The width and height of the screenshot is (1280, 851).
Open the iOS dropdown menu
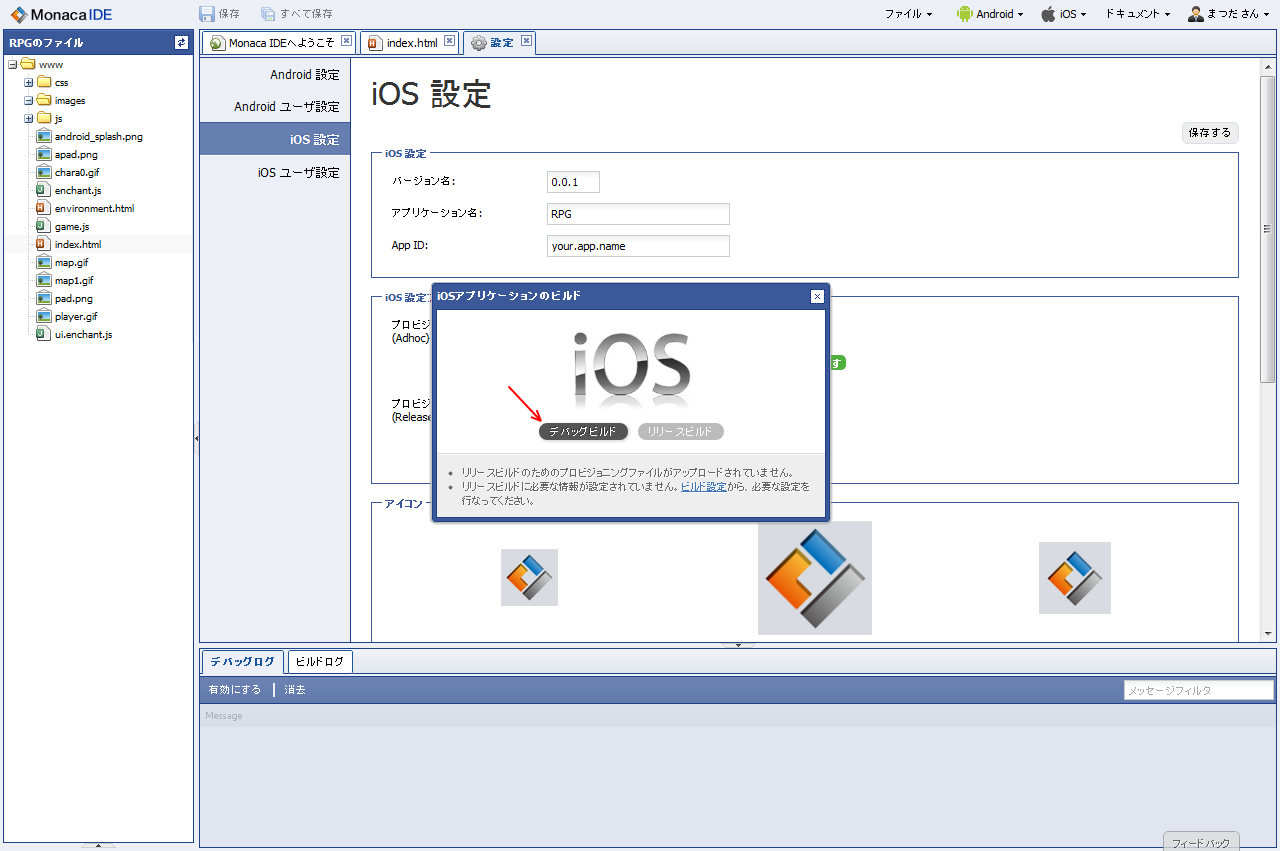pos(1064,14)
